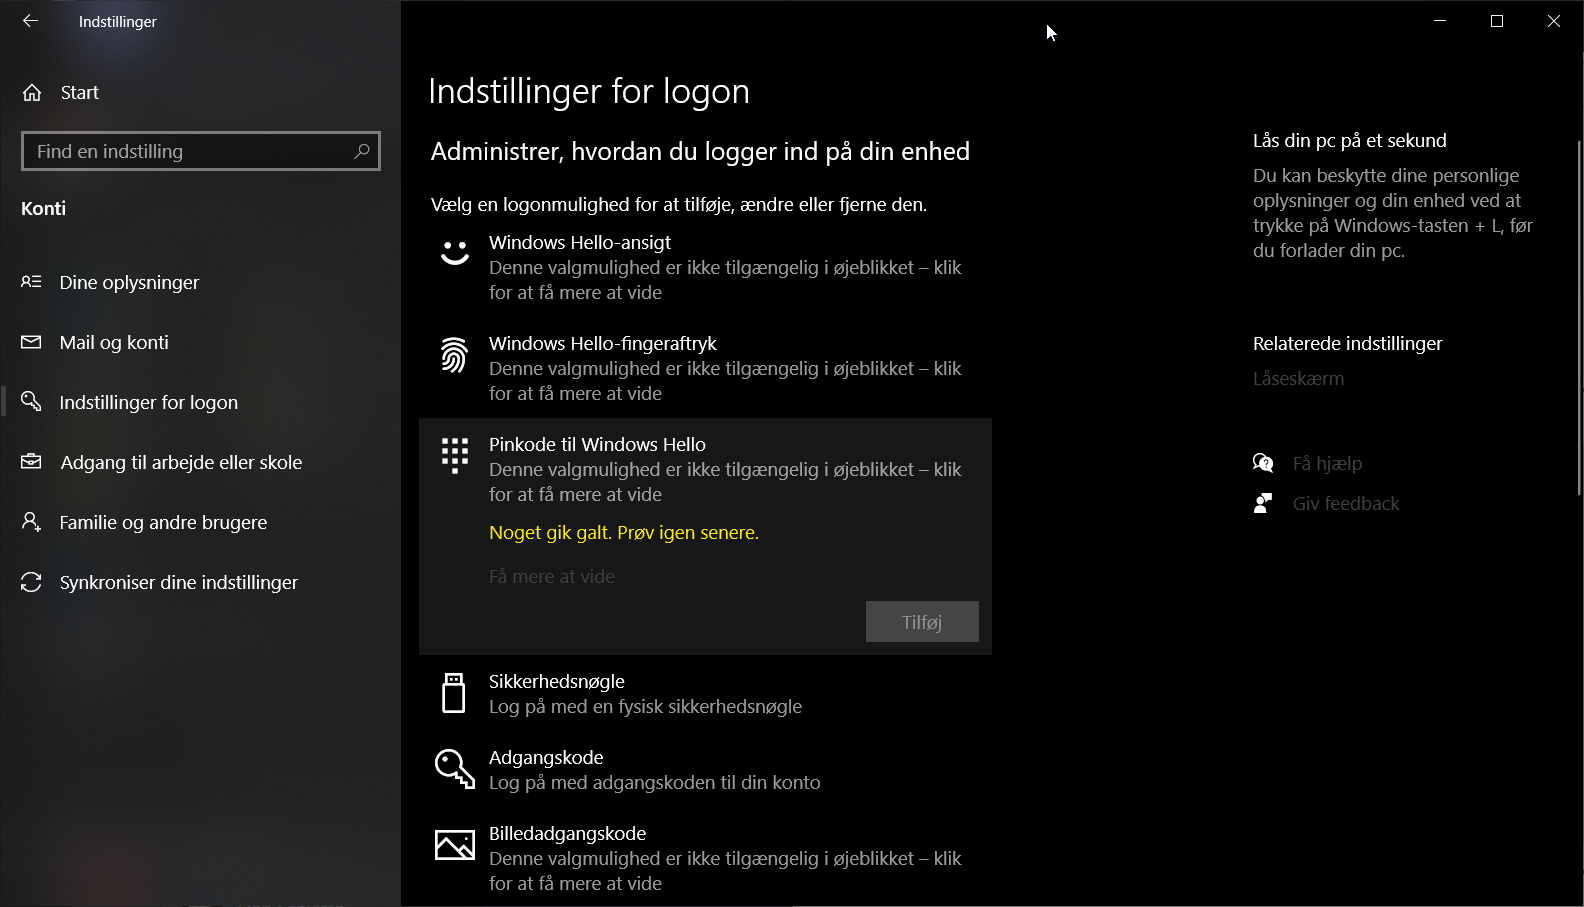Image resolution: width=1584 pixels, height=907 pixels.
Task: Open Synkroniser dine indstillinger
Action: tap(200, 582)
